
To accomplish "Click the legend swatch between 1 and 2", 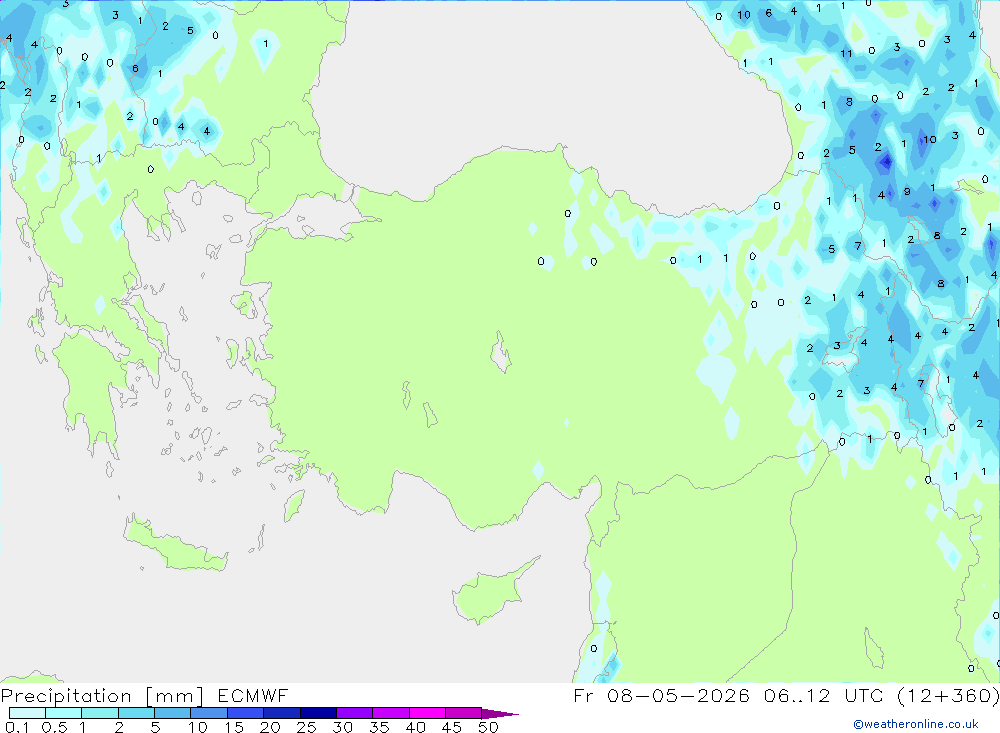I will [x=100, y=713].
